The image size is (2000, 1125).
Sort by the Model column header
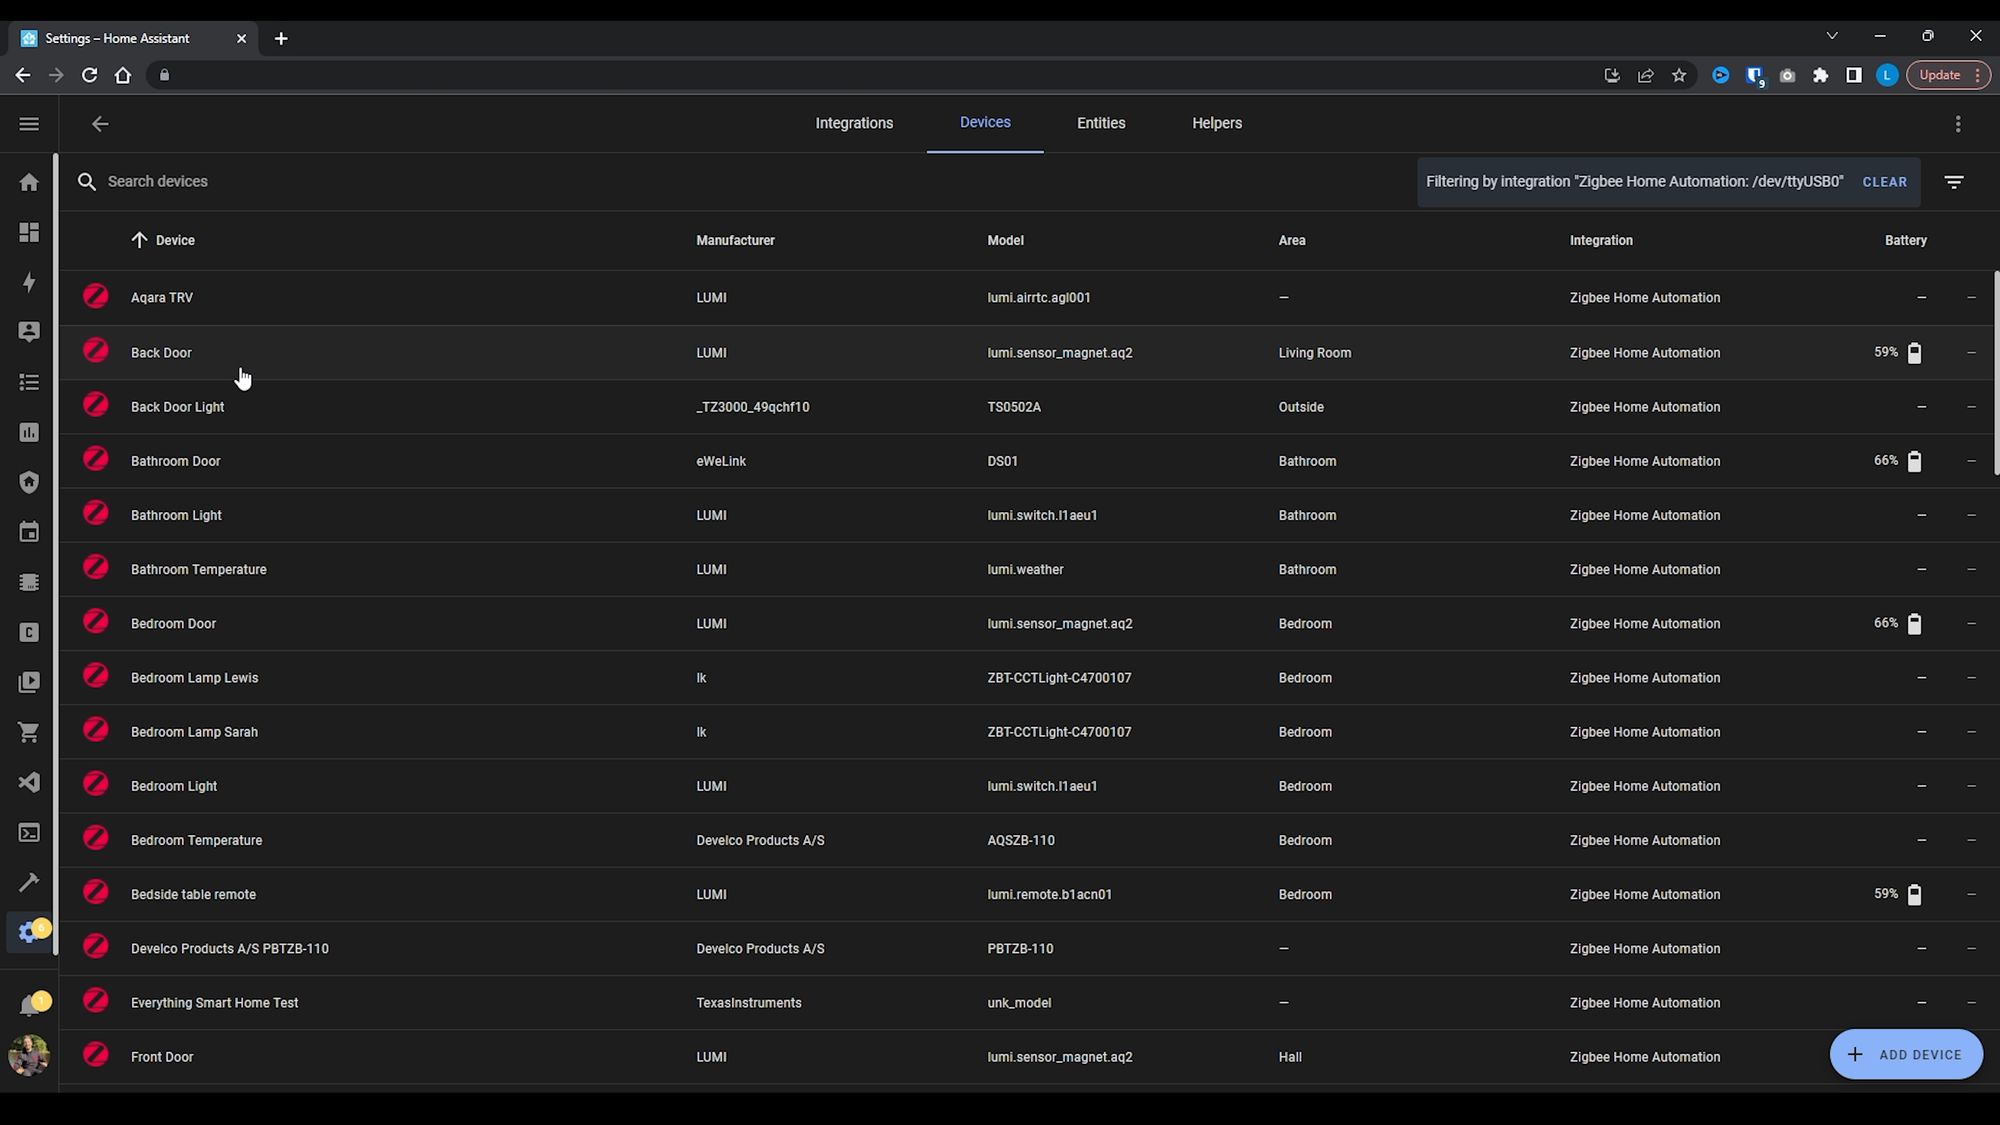pos(1005,240)
